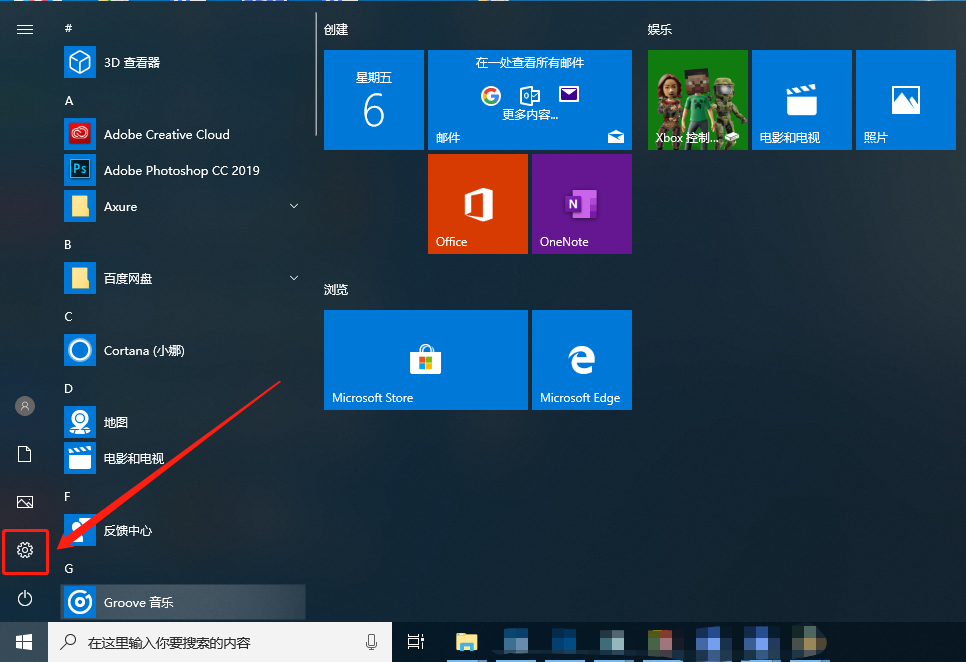Screen dimensions: 966x662
Task: Click the G letter header in app list
Action: coord(69,568)
